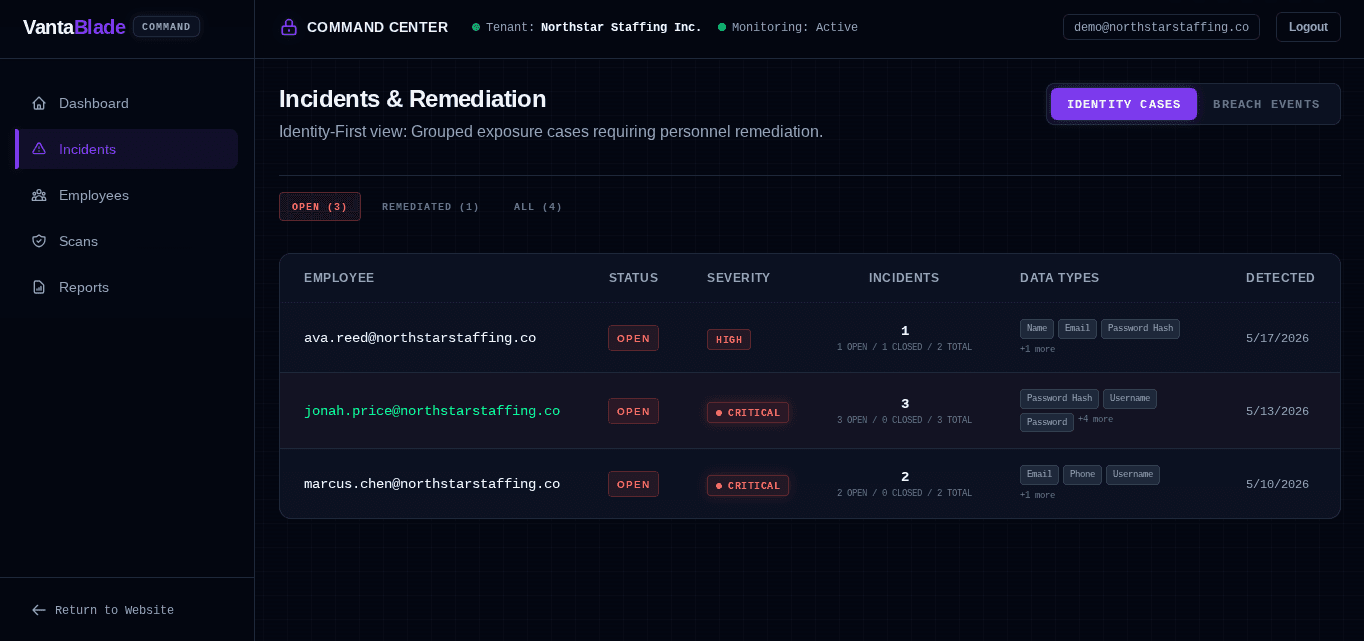Click the Incidents warning triangle icon
The image size is (1364, 641).
(39, 149)
